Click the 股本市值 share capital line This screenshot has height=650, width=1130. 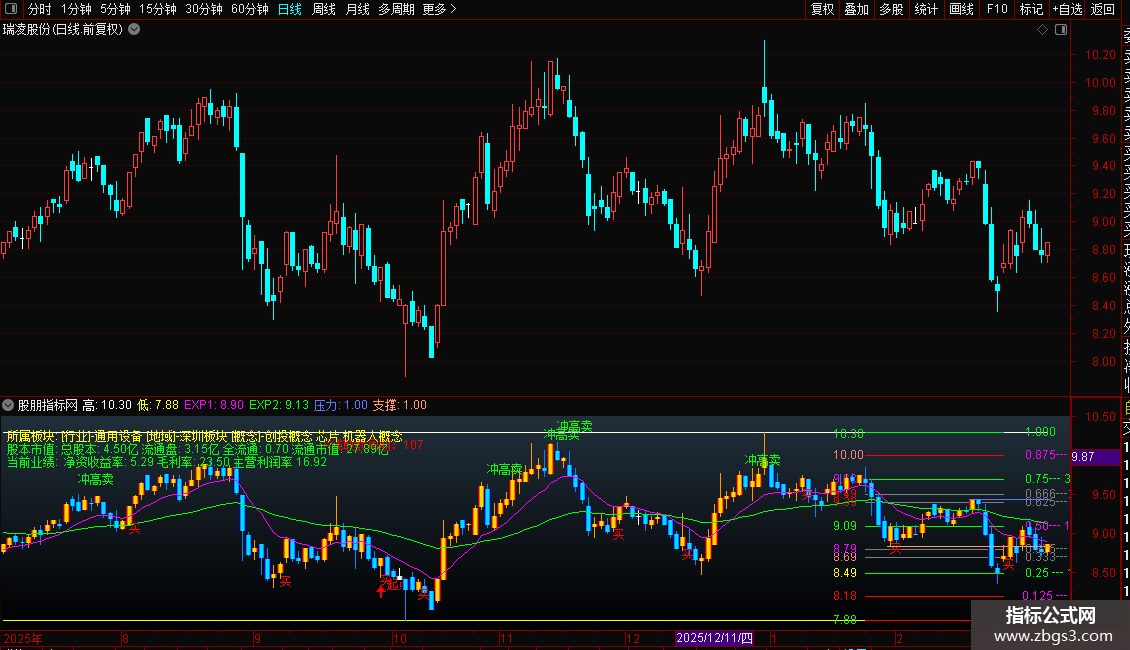198,449
